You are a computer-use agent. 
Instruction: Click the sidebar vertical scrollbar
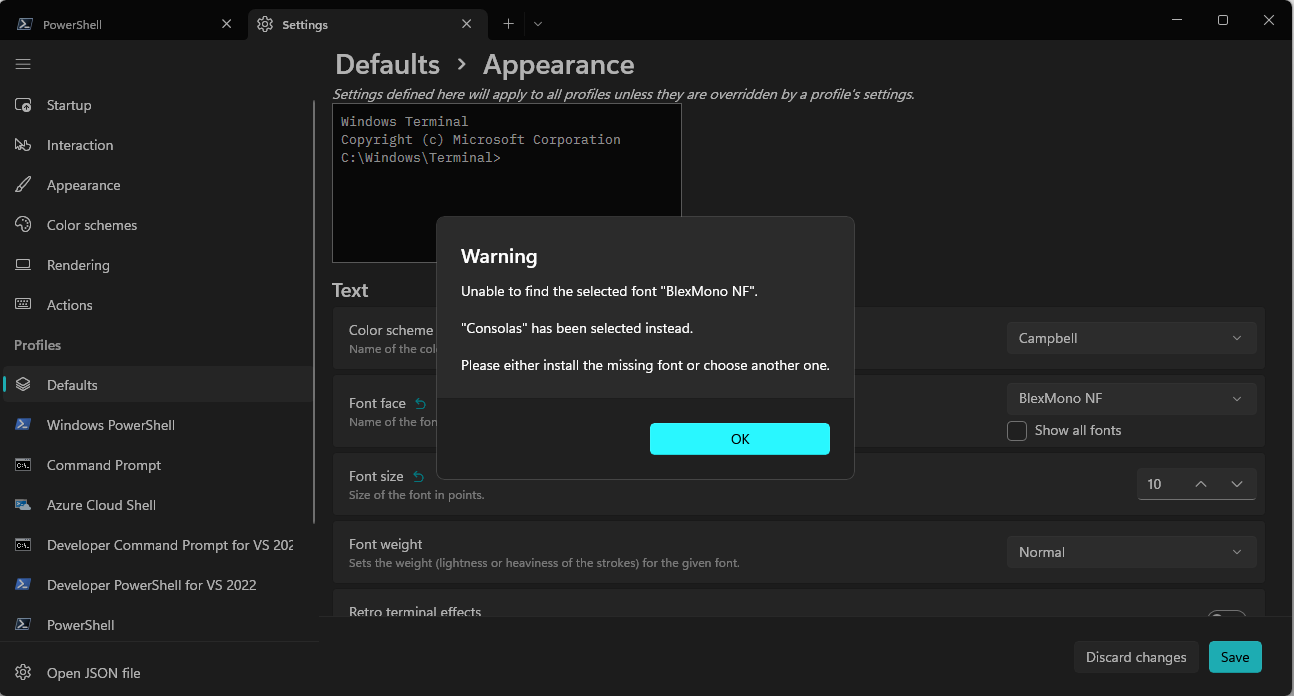315,310
